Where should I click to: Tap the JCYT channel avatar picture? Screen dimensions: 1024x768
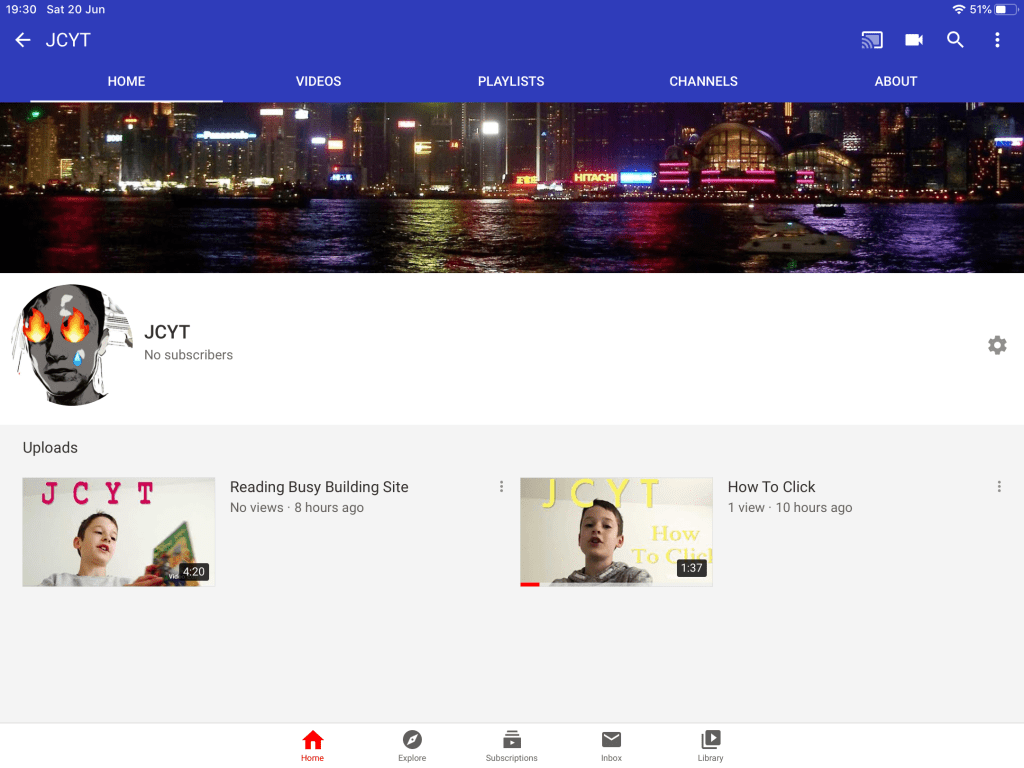click(x=72, y=345)
